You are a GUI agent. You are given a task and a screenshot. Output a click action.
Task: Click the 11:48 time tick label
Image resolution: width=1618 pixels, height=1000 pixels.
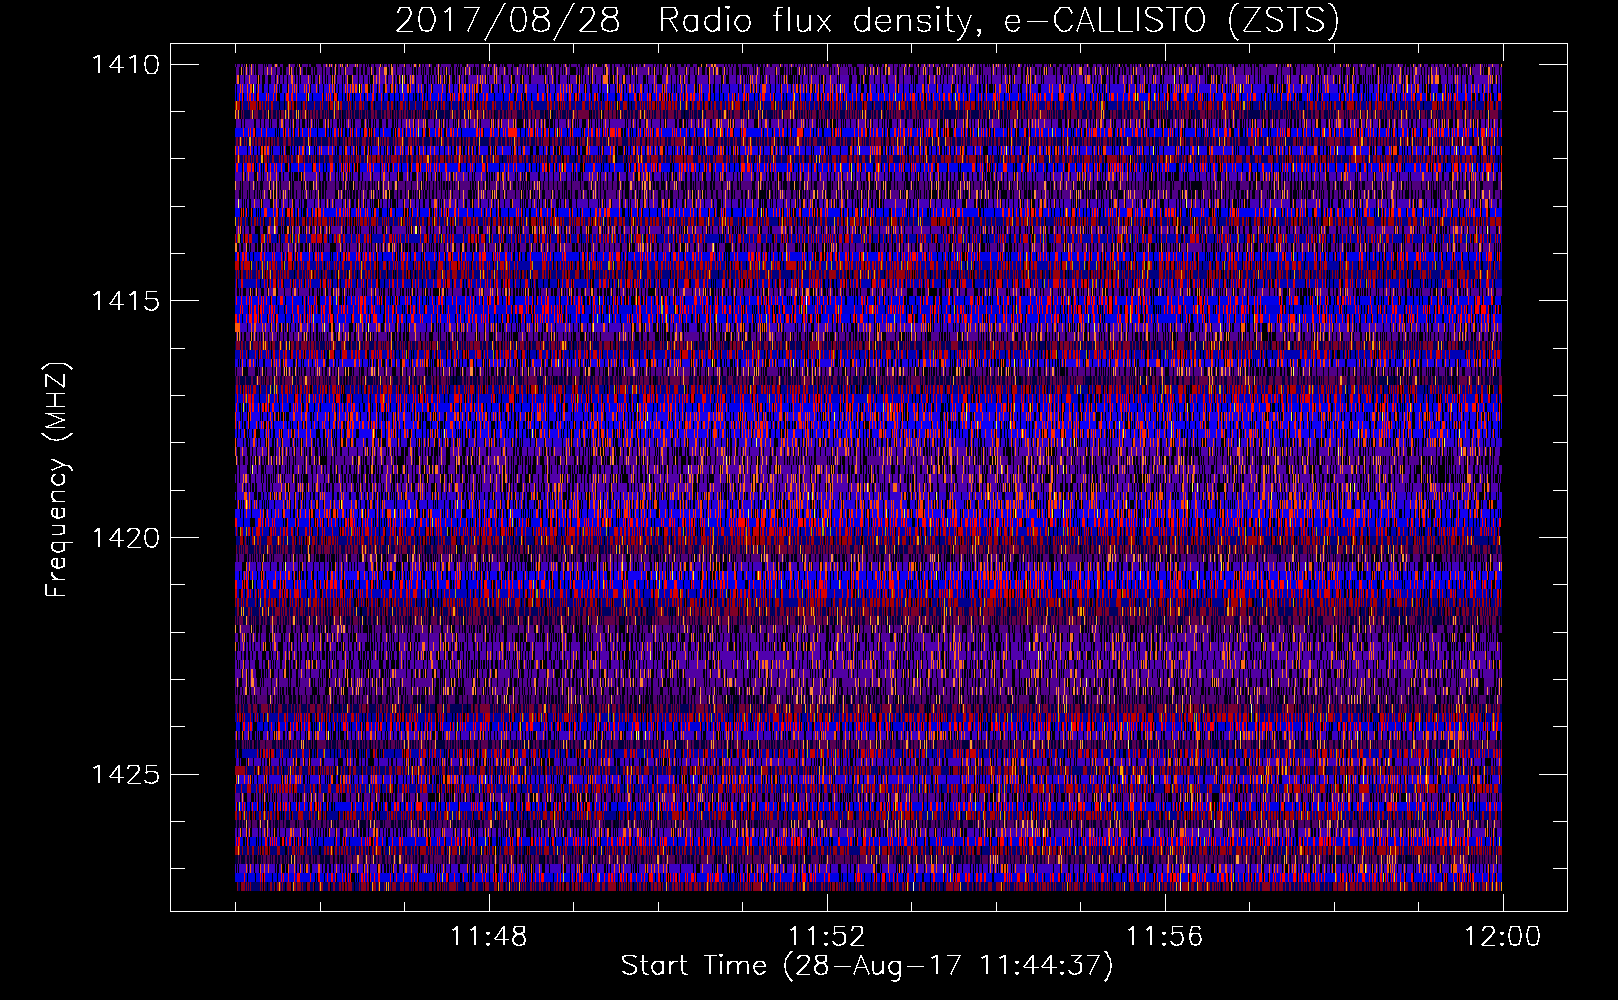click(x=489, y=937)
